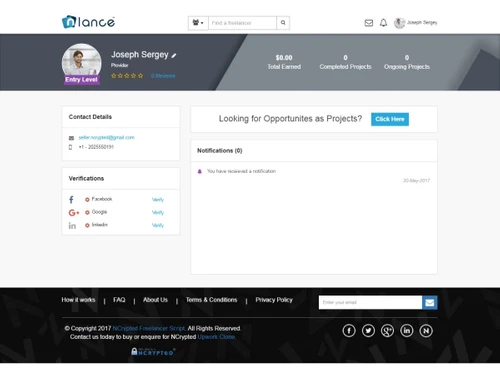Click the unverified status icon beside Facebook
The image size is (500, 375).
(x=87, y=200)
